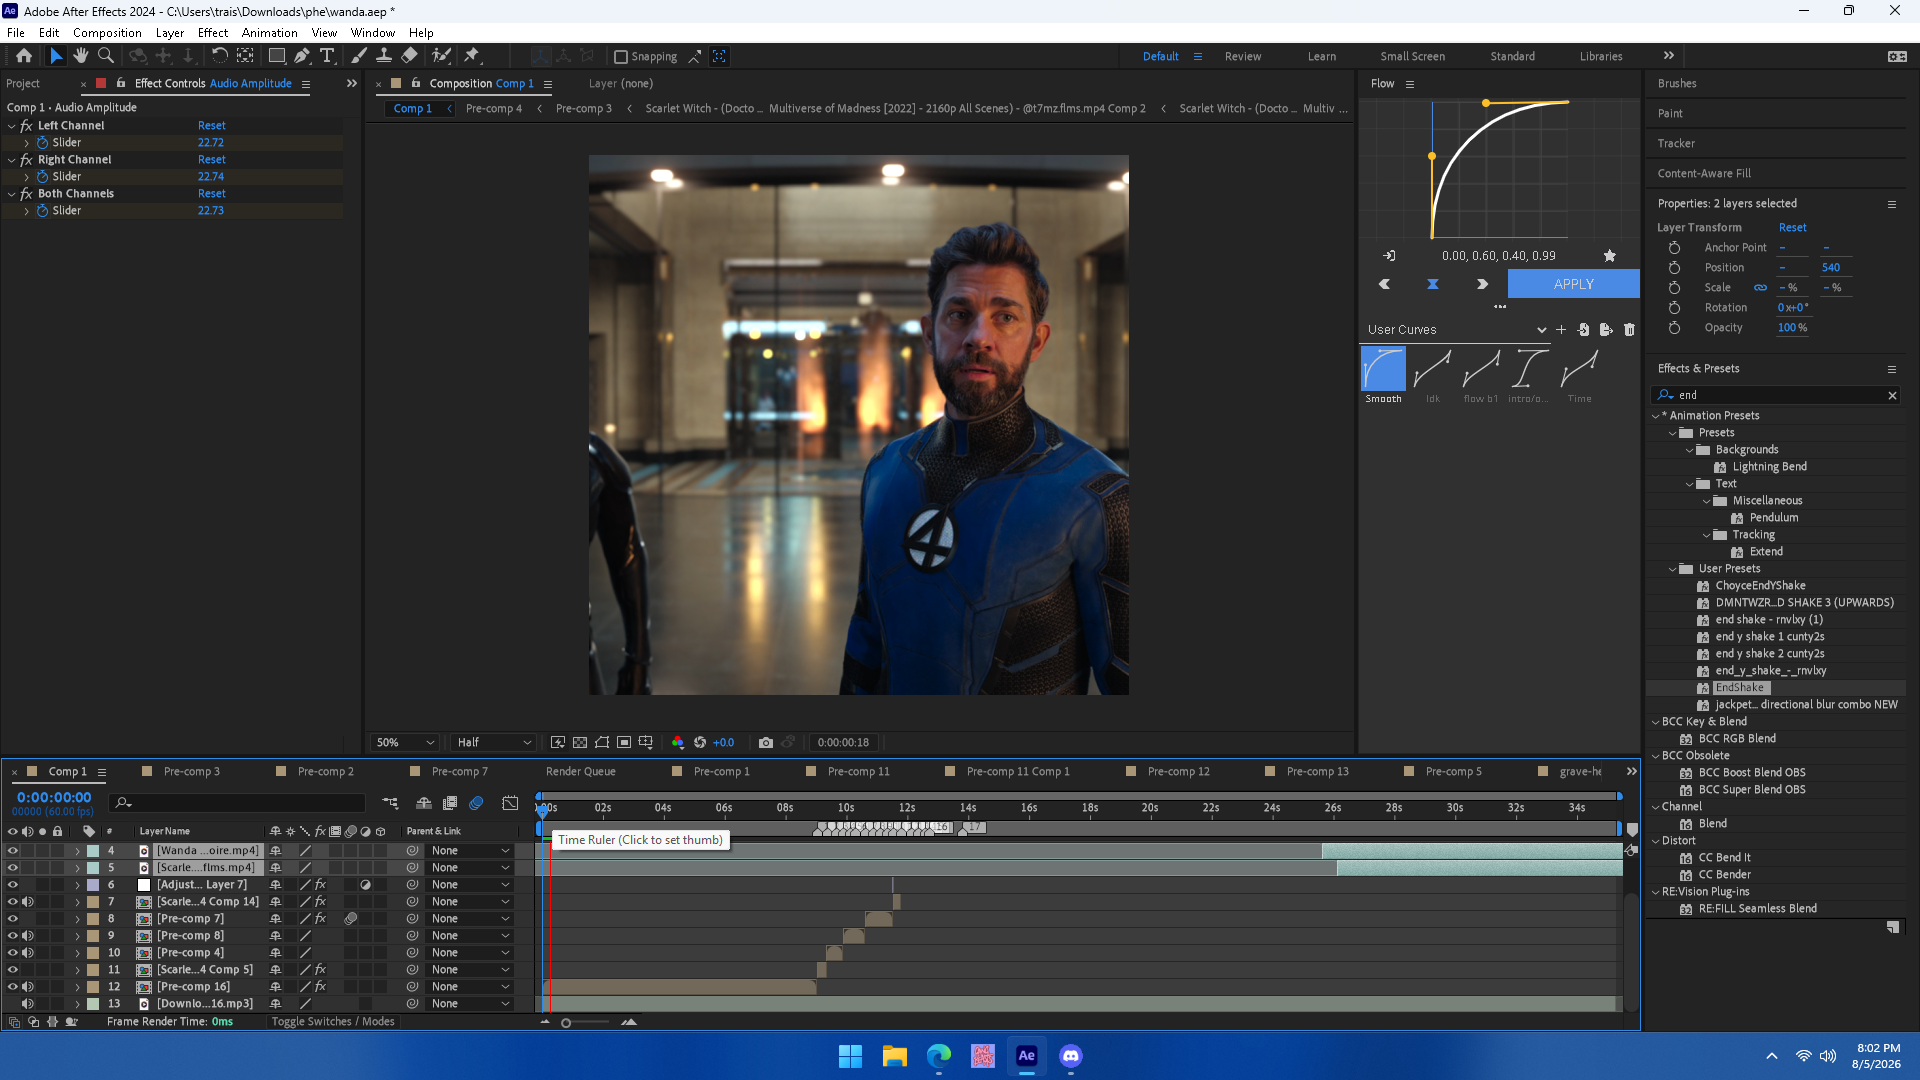This screenshot has width=1920, height=1080.
Task: Collapse the Animation Presets folder
Action: [1655, 416]
